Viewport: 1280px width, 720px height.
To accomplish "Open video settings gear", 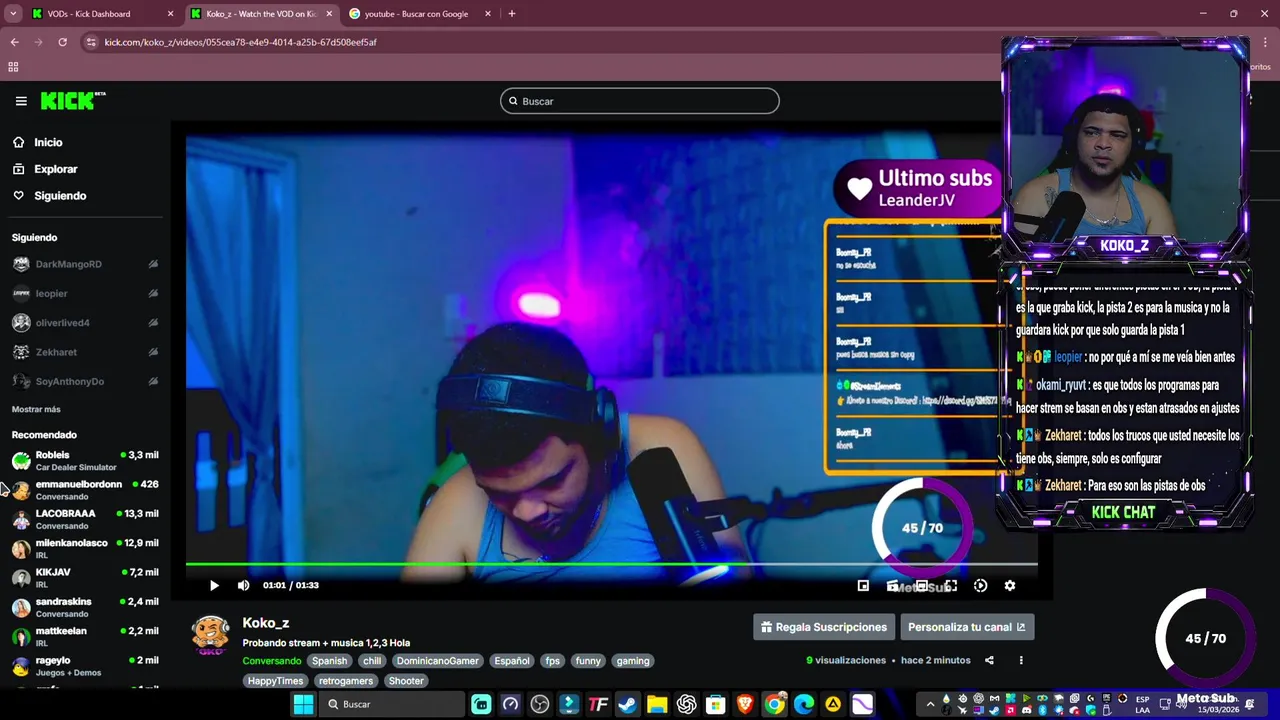I will coord(1009,586).
